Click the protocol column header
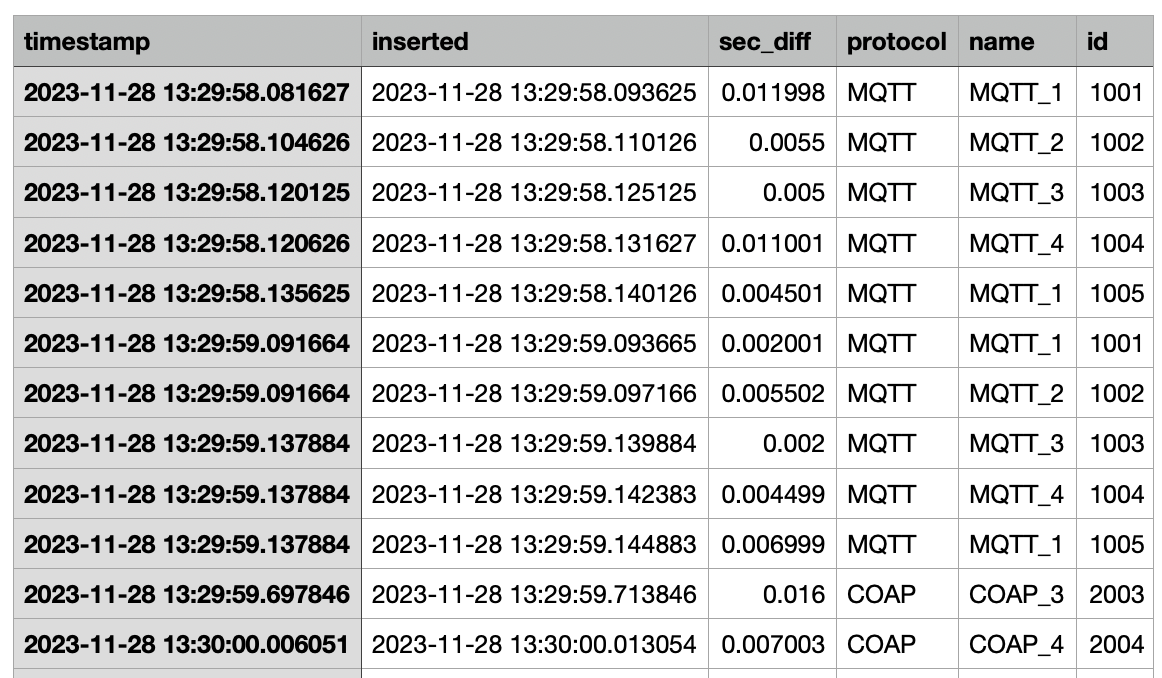 [897, 41]
